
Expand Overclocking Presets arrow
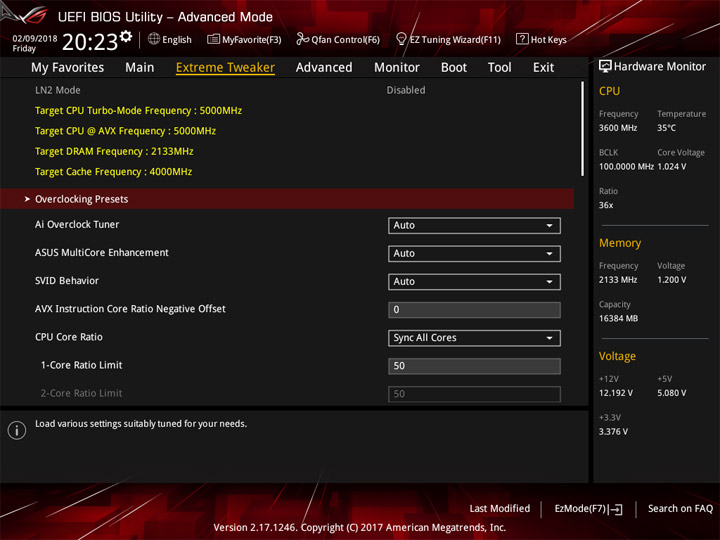pyautogui.click(x=27, y=199)
